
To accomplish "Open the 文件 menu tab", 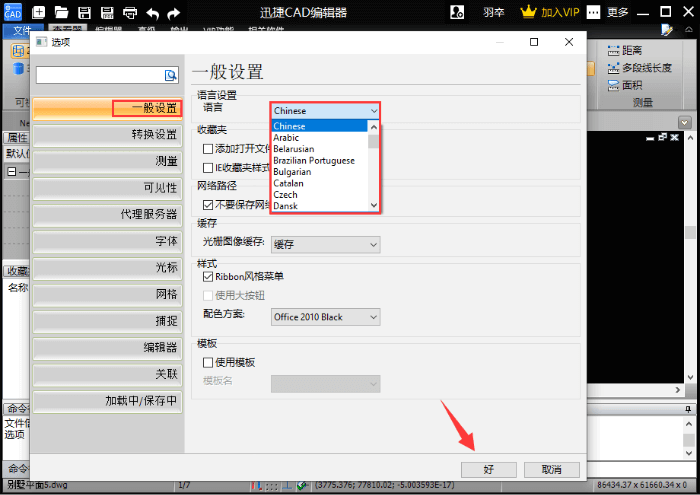I will (x=22, y=30).
